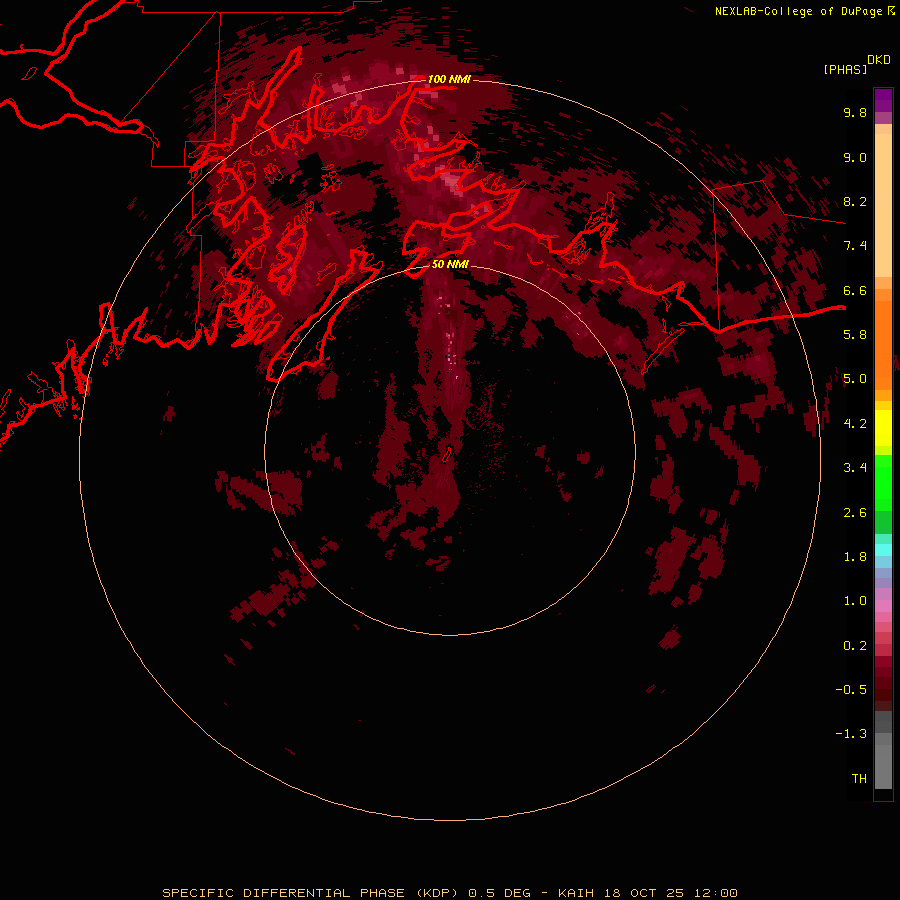
Task: Click the 1.8 value on the color scale
Action: coord(855,557)
